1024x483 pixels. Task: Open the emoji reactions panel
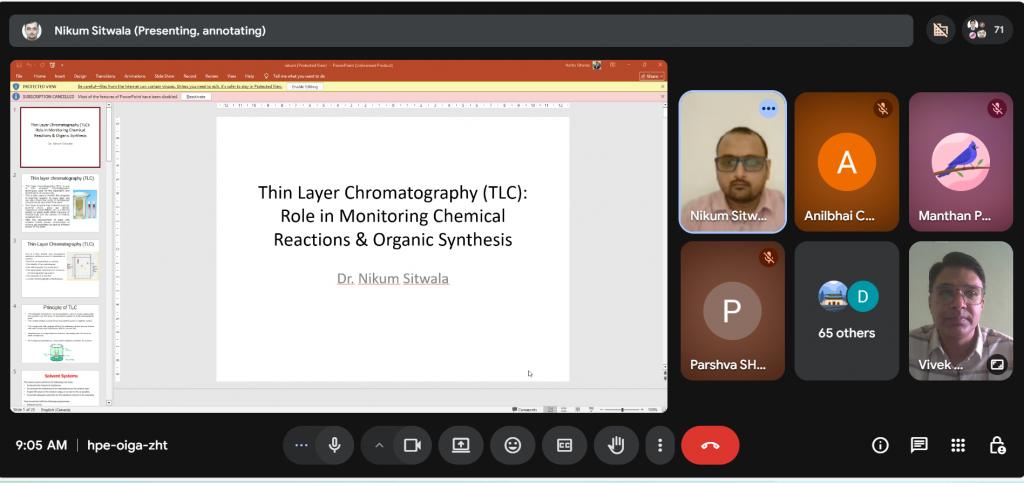coord(513,445)
